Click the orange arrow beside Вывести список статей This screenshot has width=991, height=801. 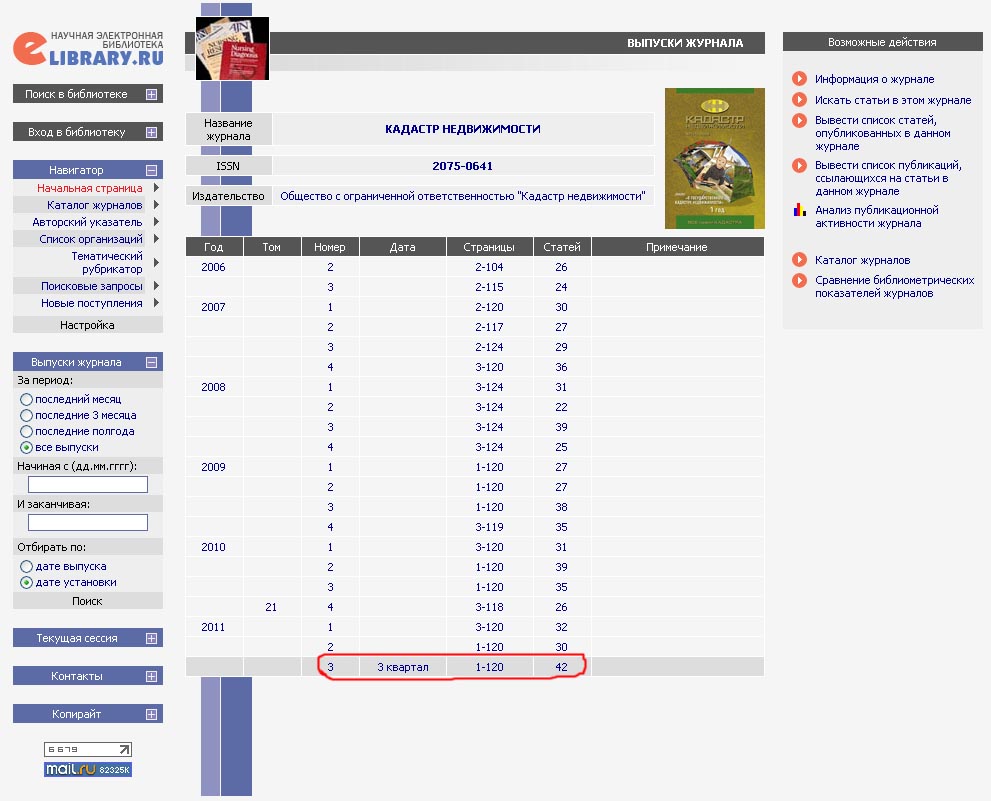pos(799,120)
